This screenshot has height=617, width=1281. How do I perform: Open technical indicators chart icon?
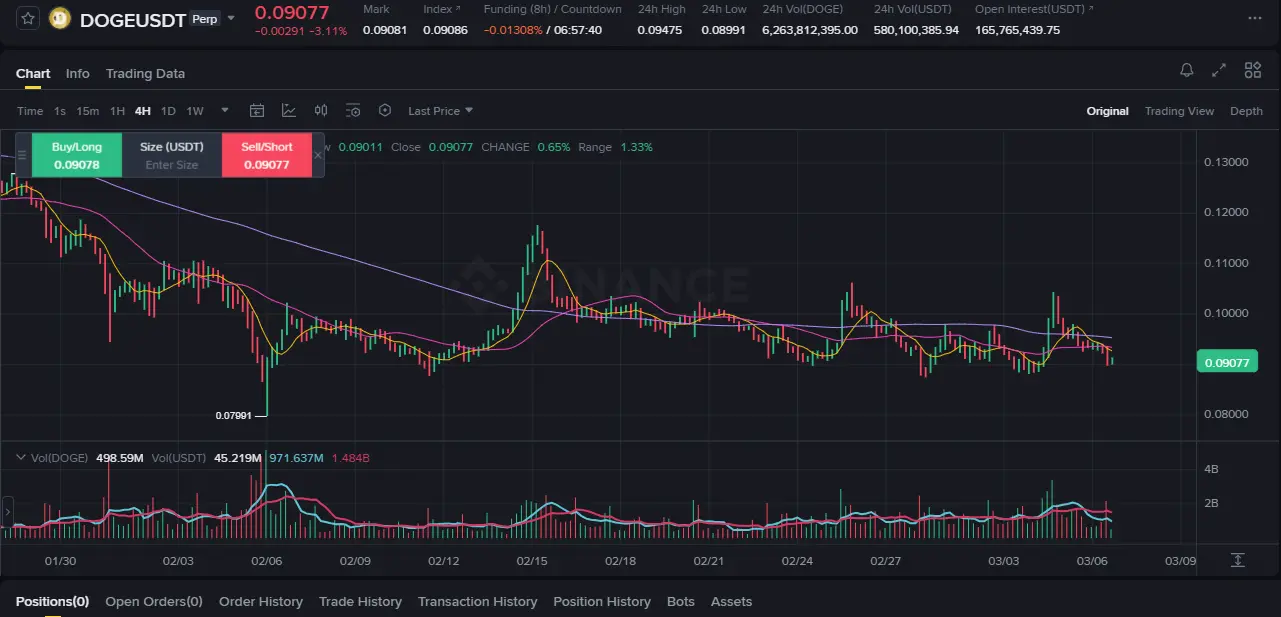[x=289, y=111]
